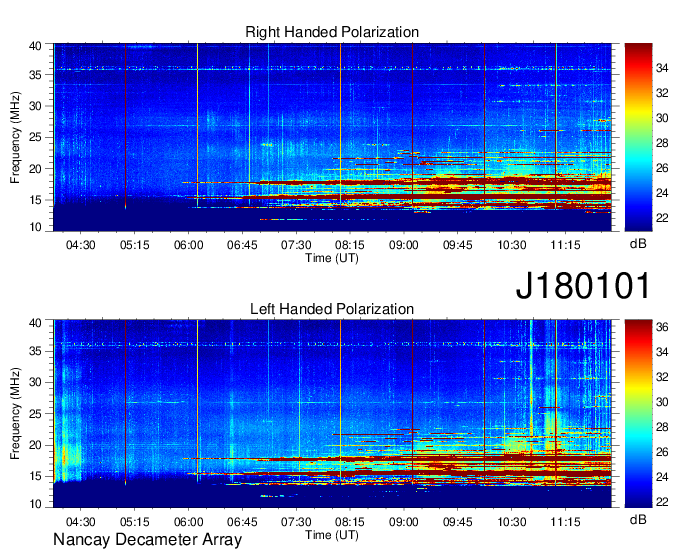The image size is (680, 552).
Task: Click the Left Handed Polarization plot title
Action: (x=332, y=309)
